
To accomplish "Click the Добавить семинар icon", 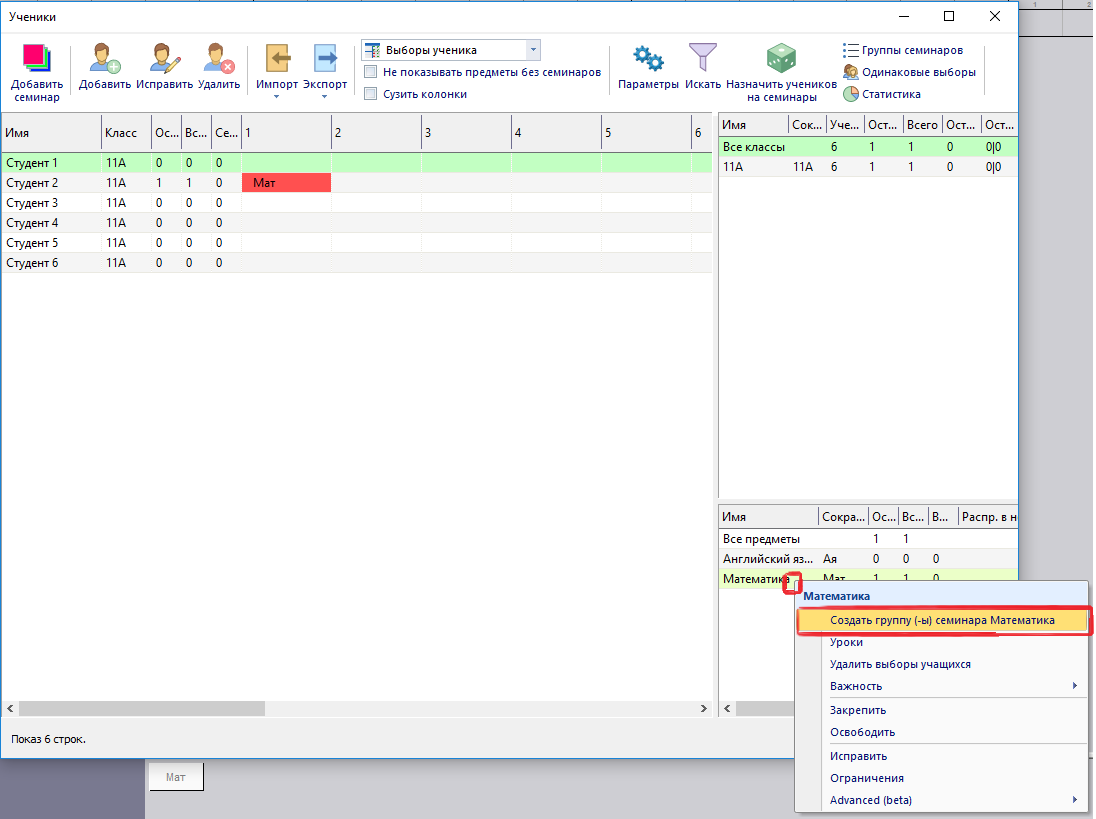I will [x=37, y=59].
